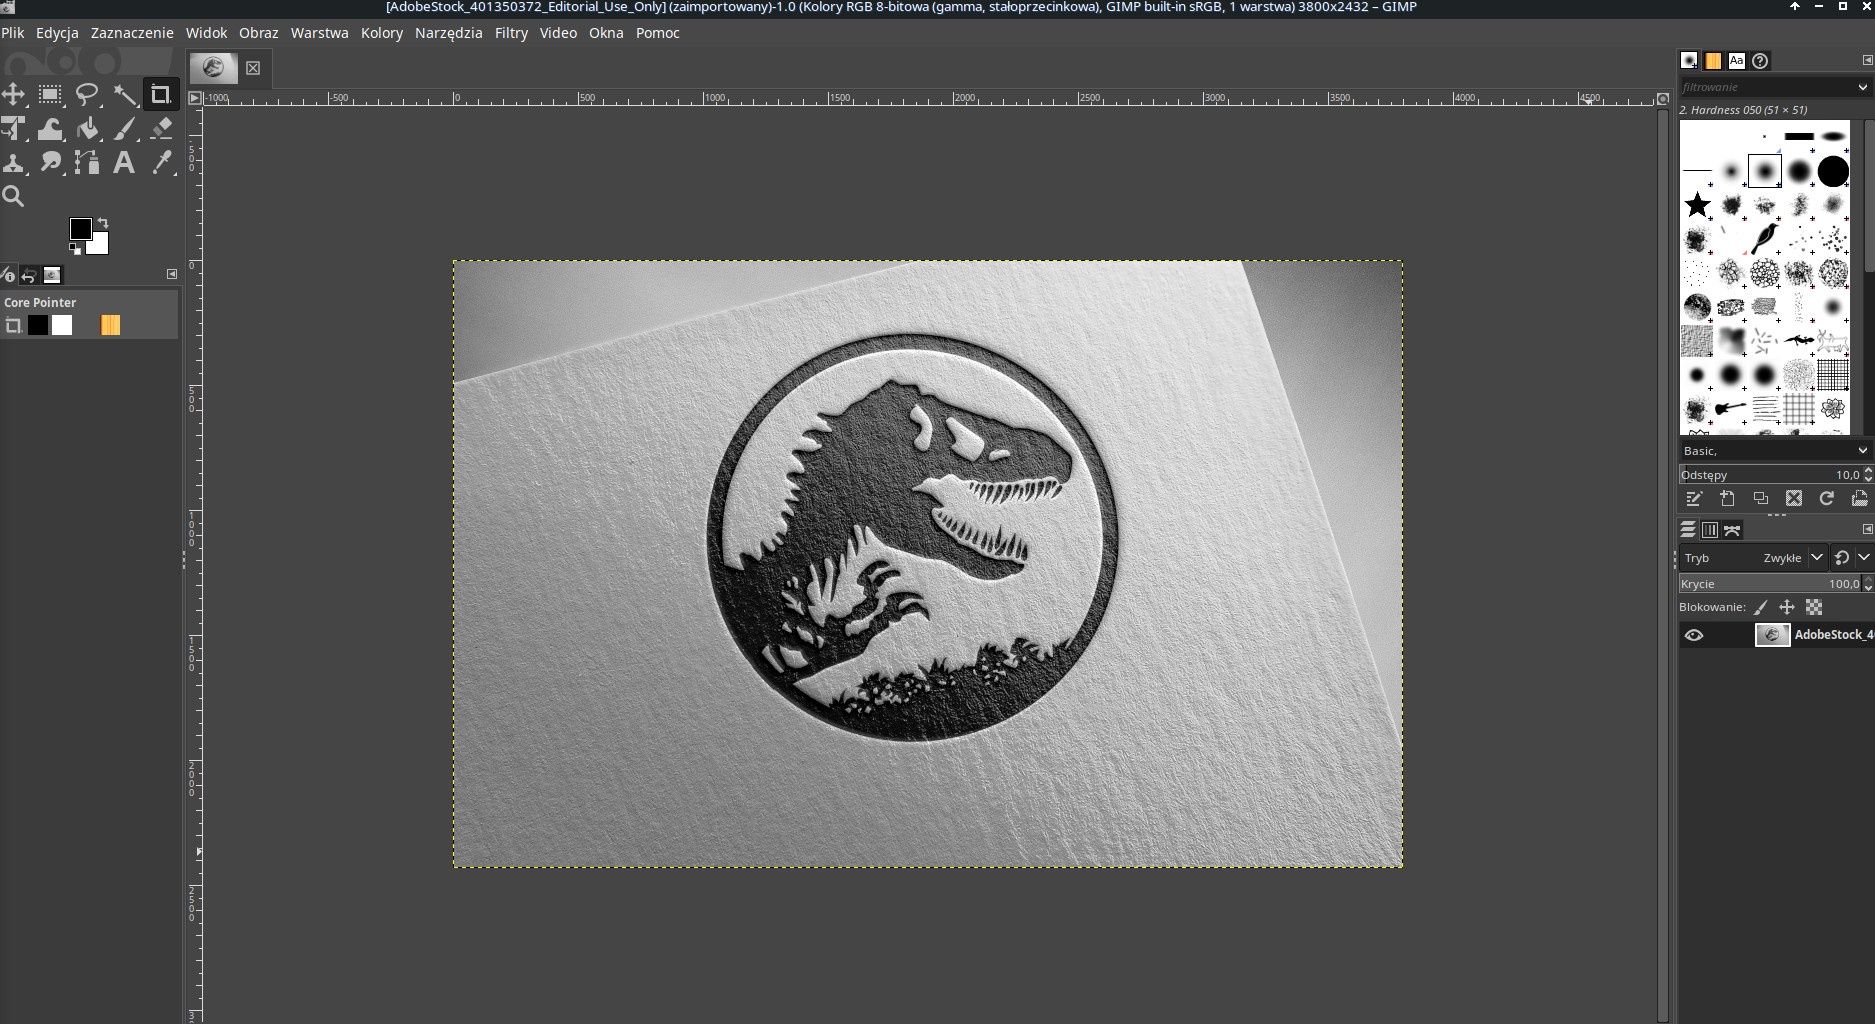Open Narzędzia menu
This screenshot has width=1875, height=1024.
[448, 33]
